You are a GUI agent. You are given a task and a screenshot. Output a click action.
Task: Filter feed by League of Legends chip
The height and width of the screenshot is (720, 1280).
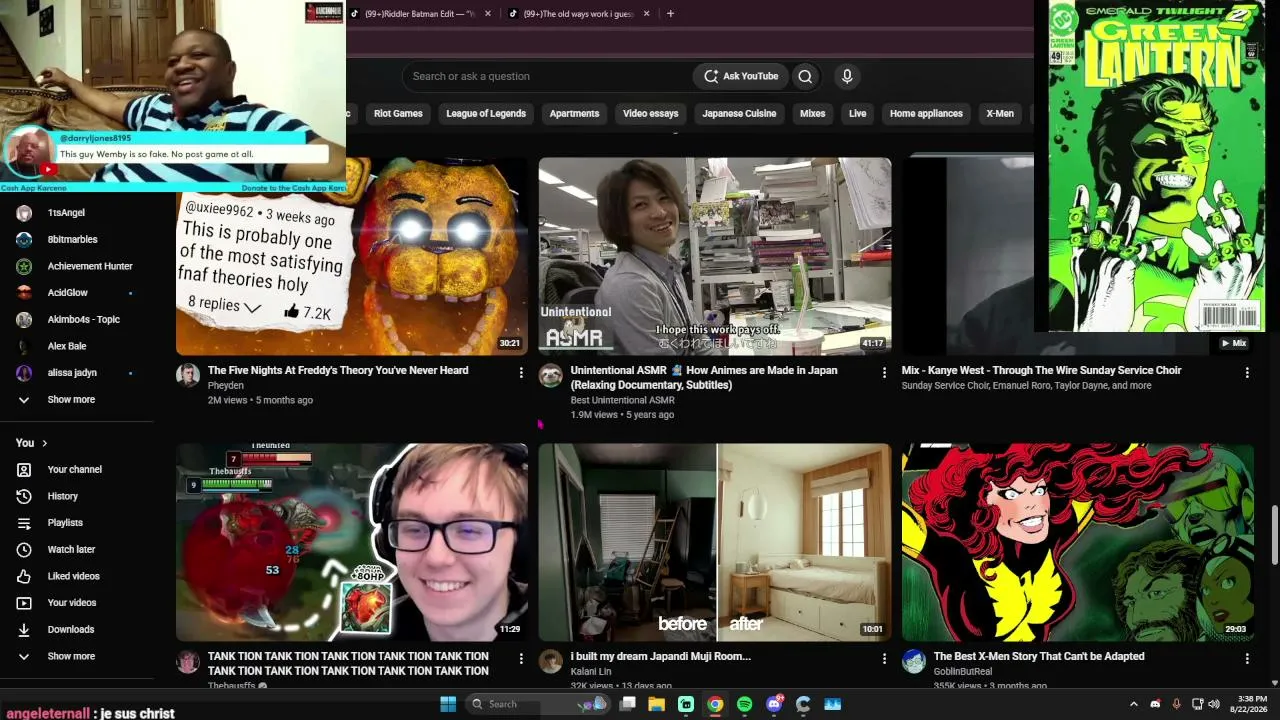tap(486, 113)
